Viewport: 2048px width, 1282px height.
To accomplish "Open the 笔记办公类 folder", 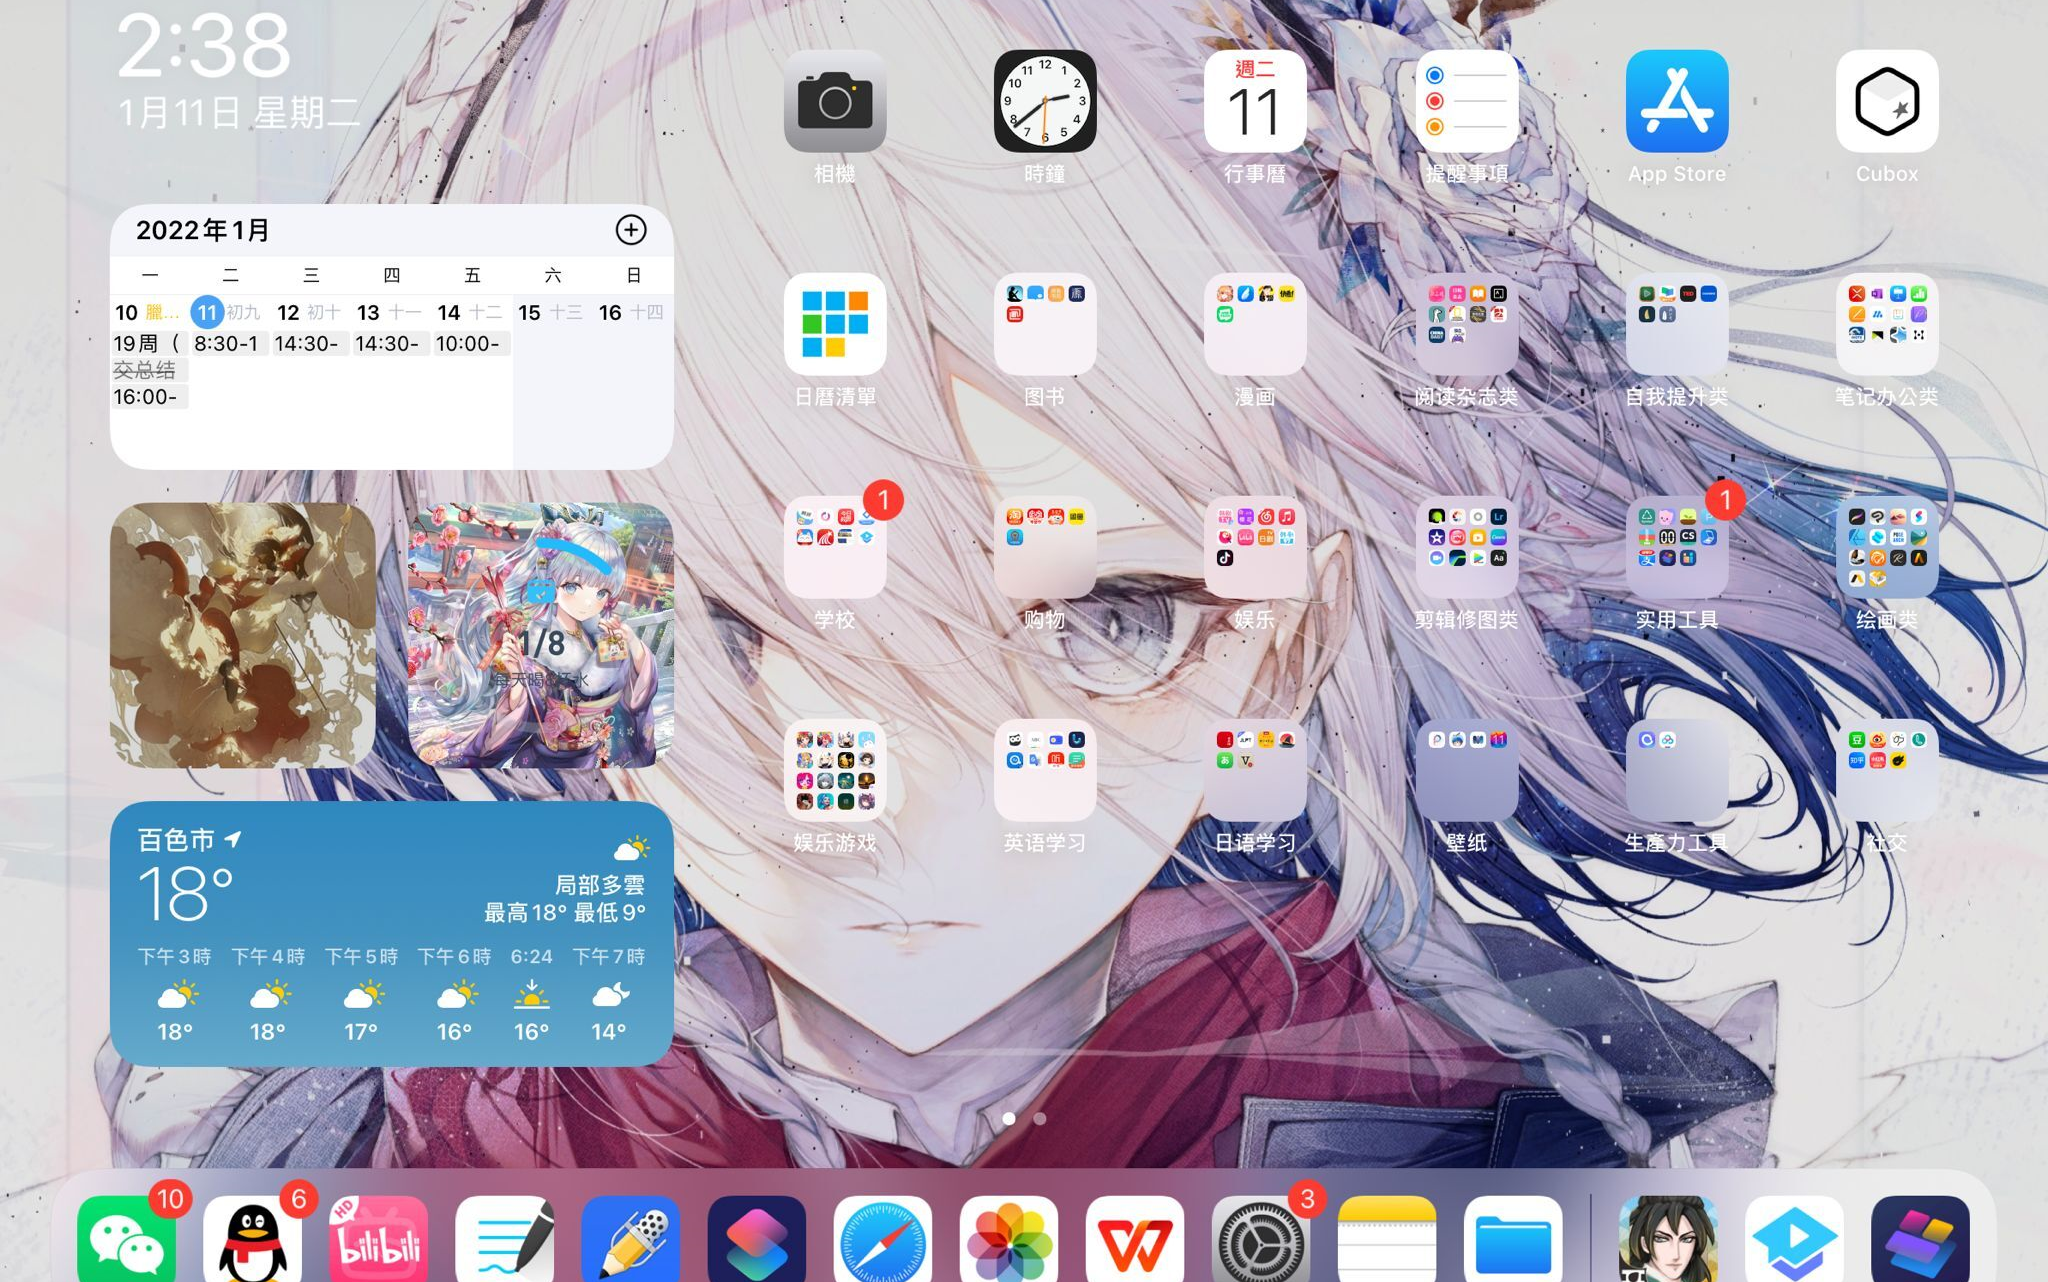I will coord(1887,324).
